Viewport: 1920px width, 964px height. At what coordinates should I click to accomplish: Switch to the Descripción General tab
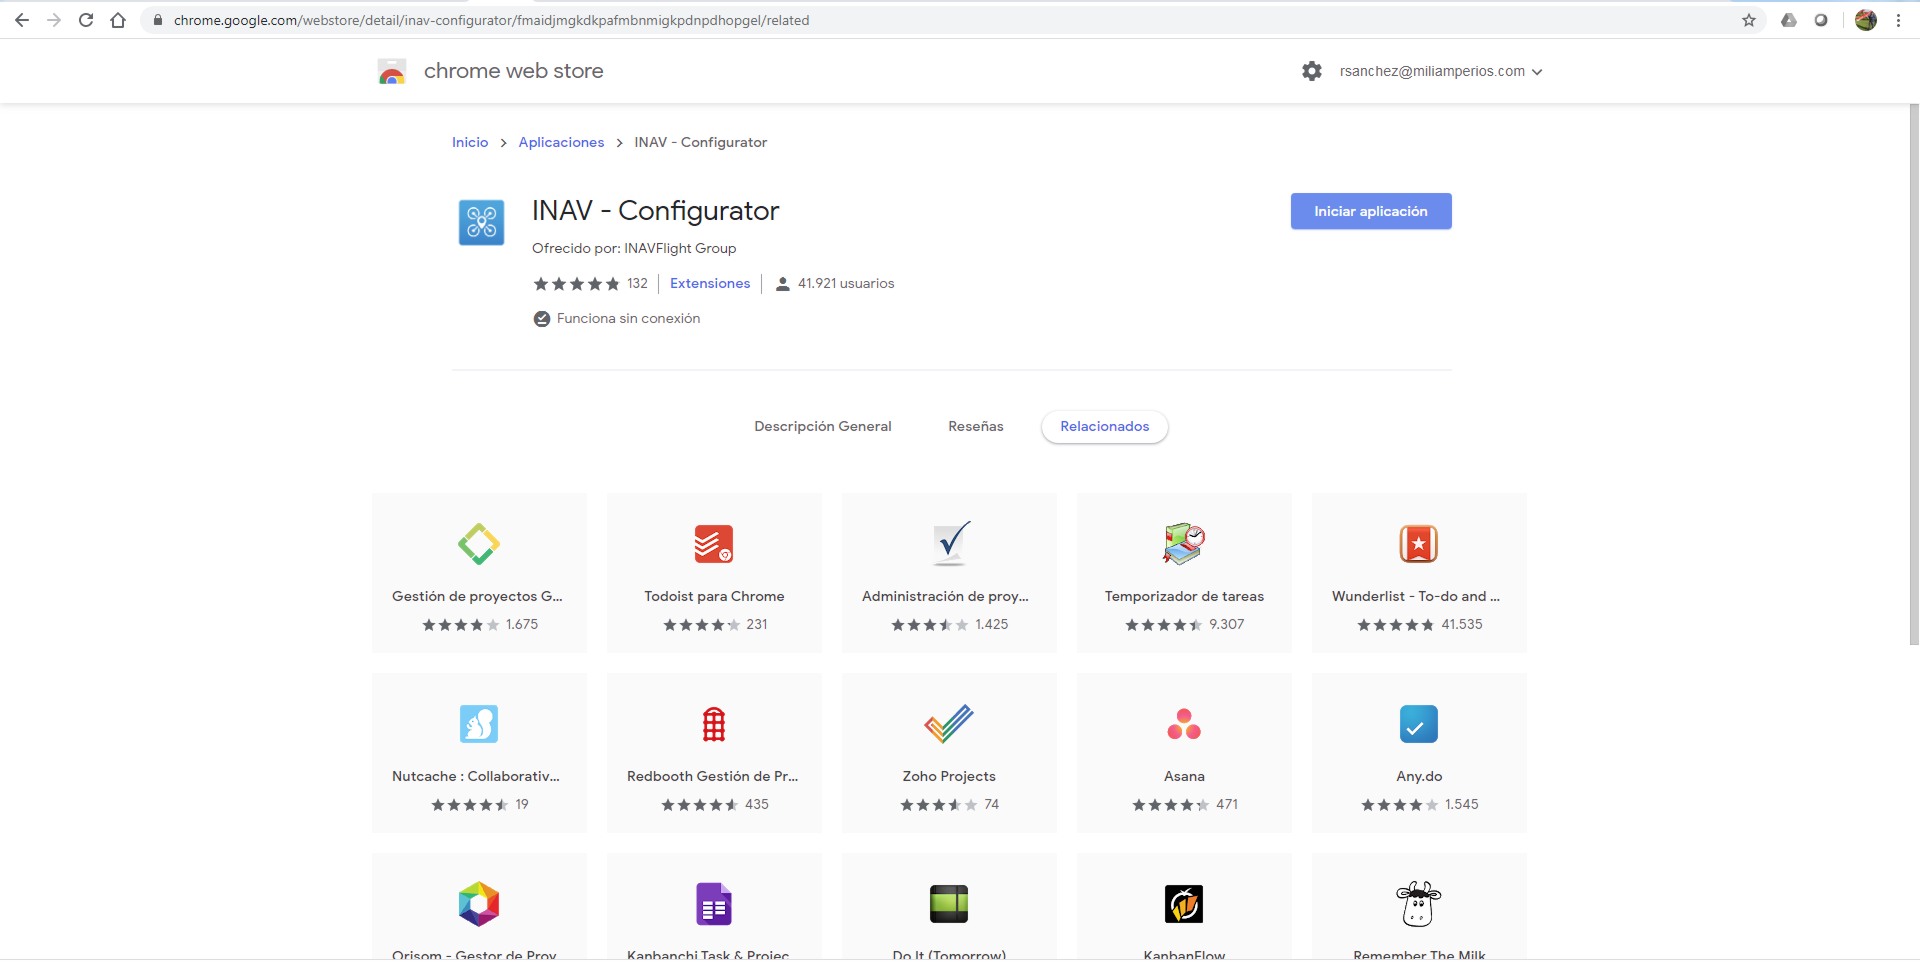click(822, 426)
